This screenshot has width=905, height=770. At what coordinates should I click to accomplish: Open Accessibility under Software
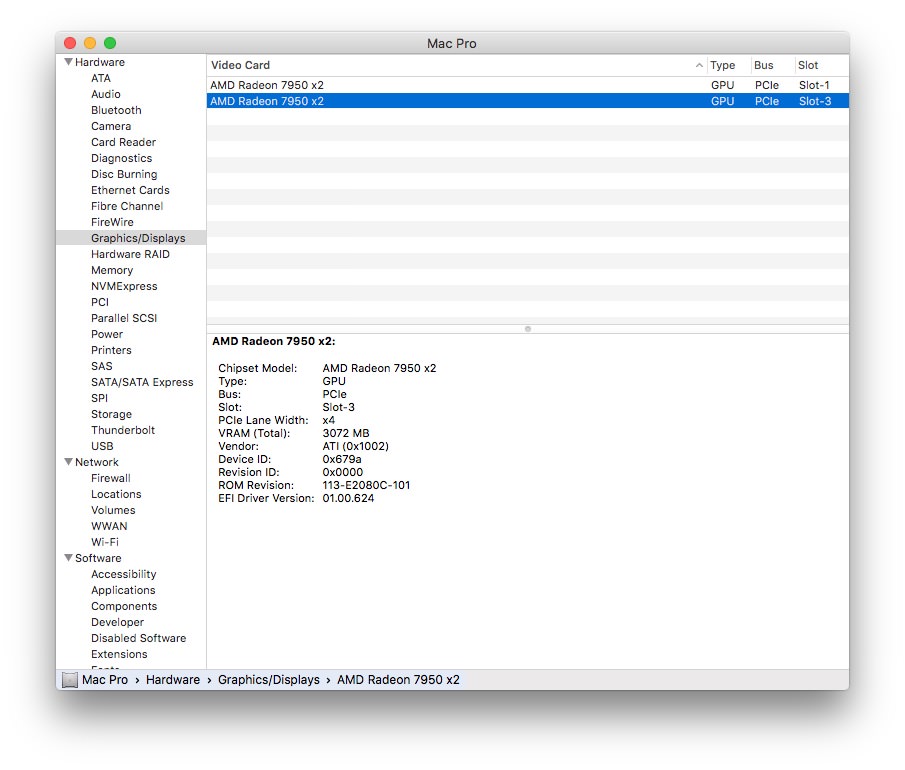click(124, 574)
